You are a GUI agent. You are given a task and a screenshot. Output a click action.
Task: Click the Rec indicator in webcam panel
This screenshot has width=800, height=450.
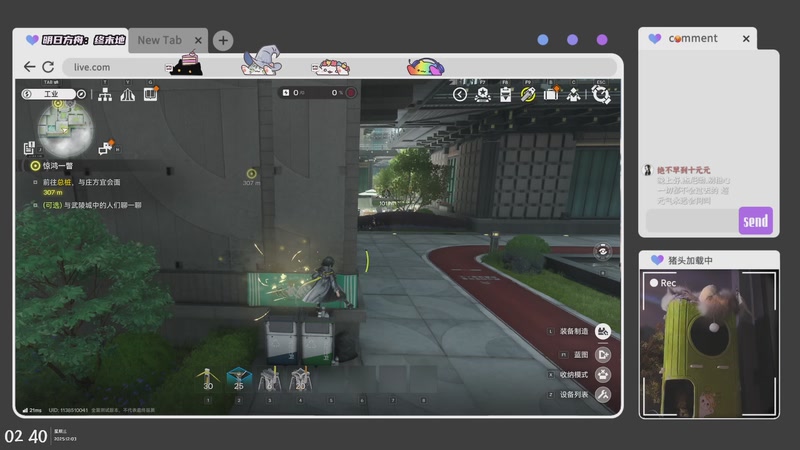point(663,283)
